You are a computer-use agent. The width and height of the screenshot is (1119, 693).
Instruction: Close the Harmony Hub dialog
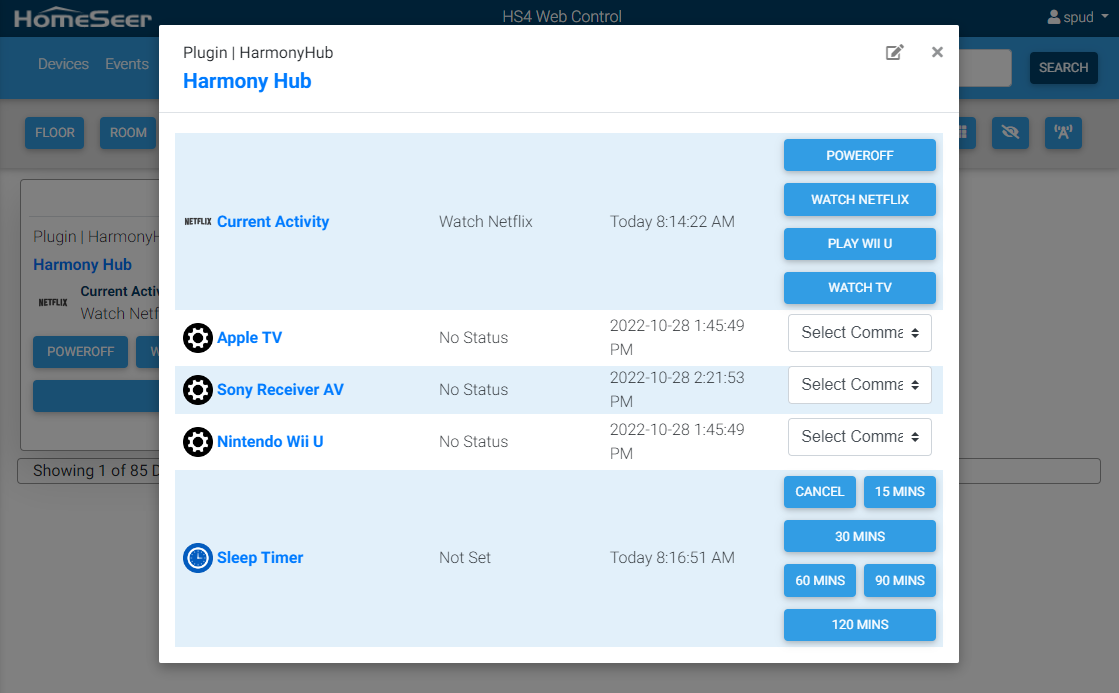(x=937, y=52)
